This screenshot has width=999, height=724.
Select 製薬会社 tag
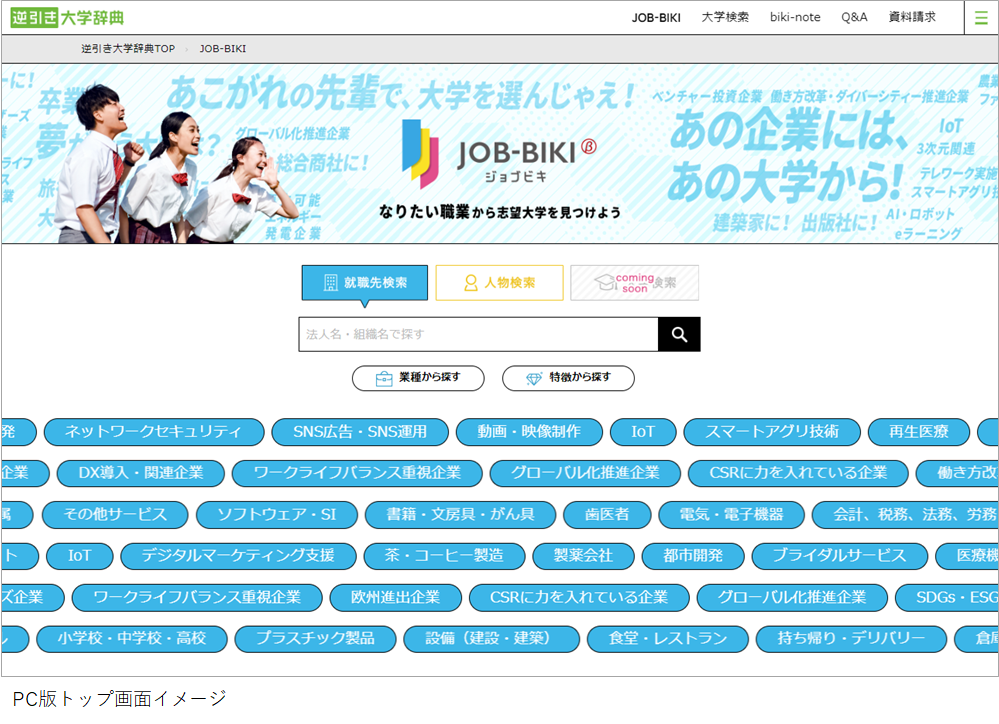click(x=584, y=556)
